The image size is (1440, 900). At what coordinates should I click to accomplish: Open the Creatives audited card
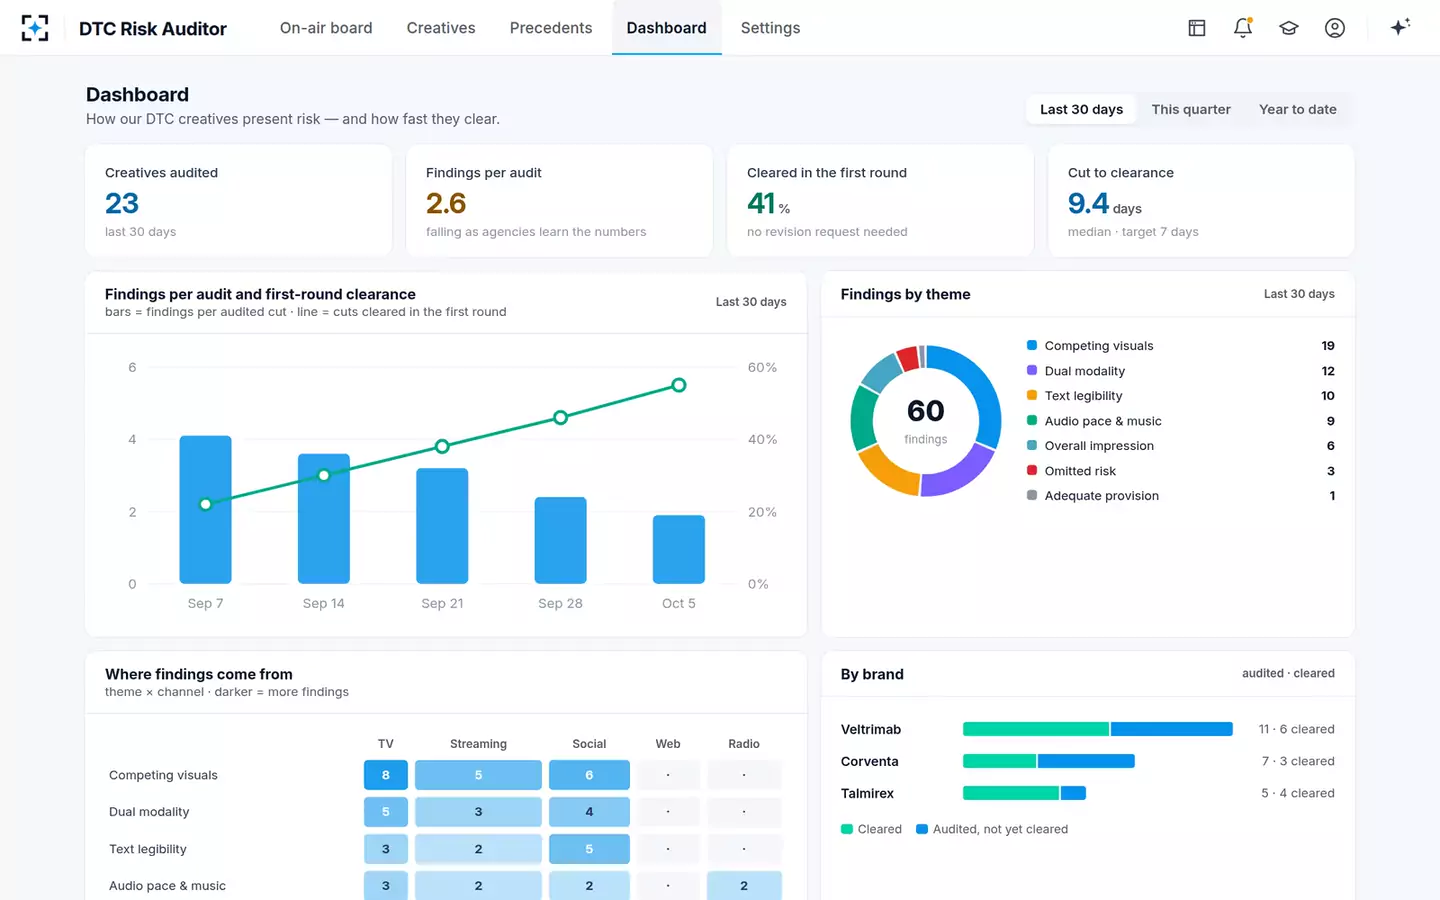[238, 201]
